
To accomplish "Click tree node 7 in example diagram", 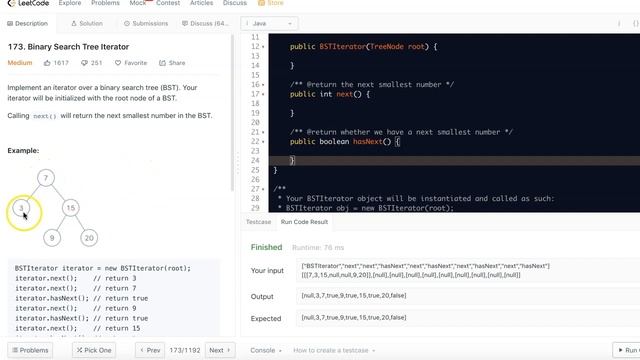I will (46, 178).
